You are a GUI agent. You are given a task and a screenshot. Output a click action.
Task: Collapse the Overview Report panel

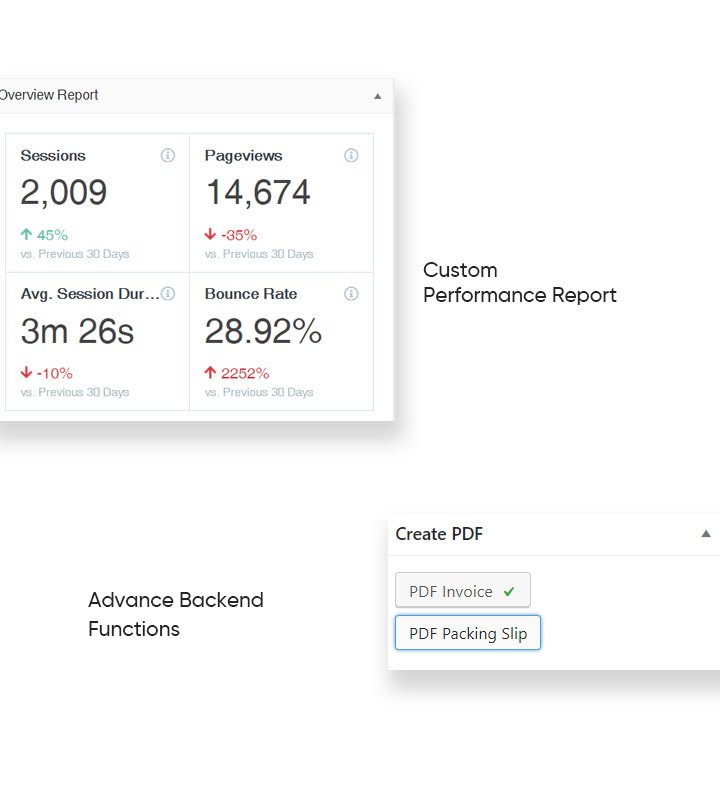coord(377,96)
